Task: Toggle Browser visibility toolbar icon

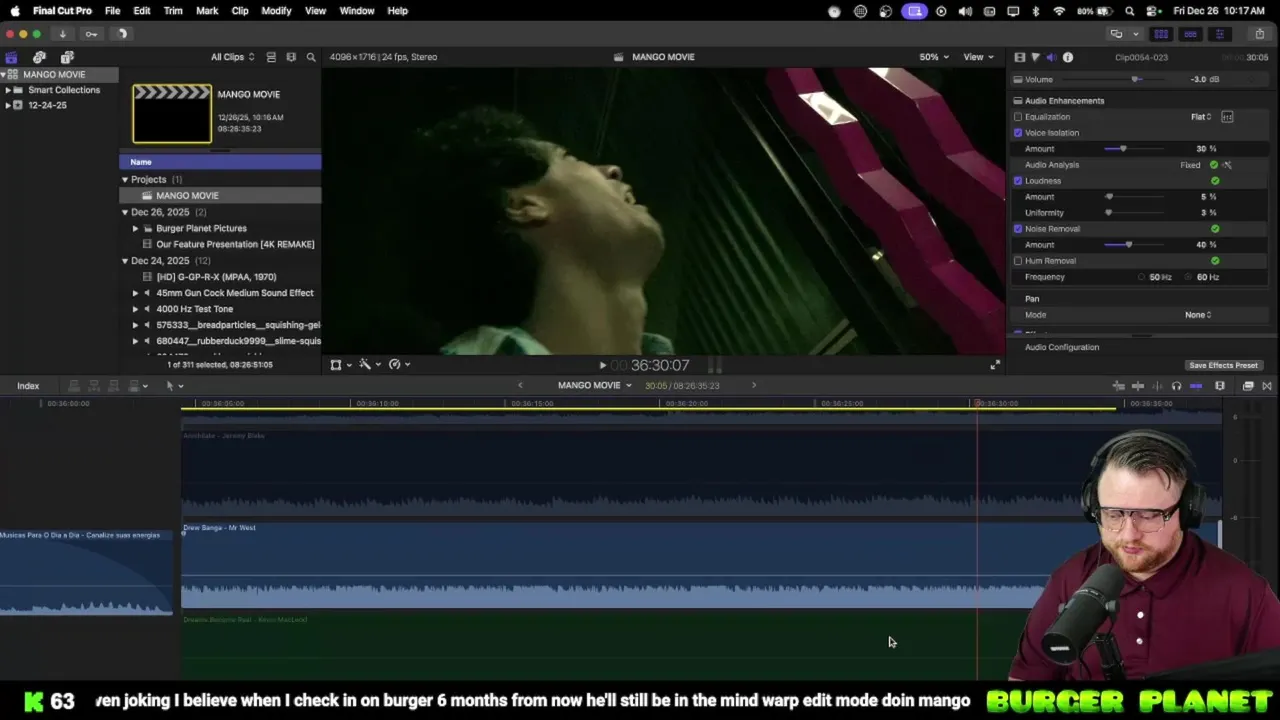Action: 1161,34
